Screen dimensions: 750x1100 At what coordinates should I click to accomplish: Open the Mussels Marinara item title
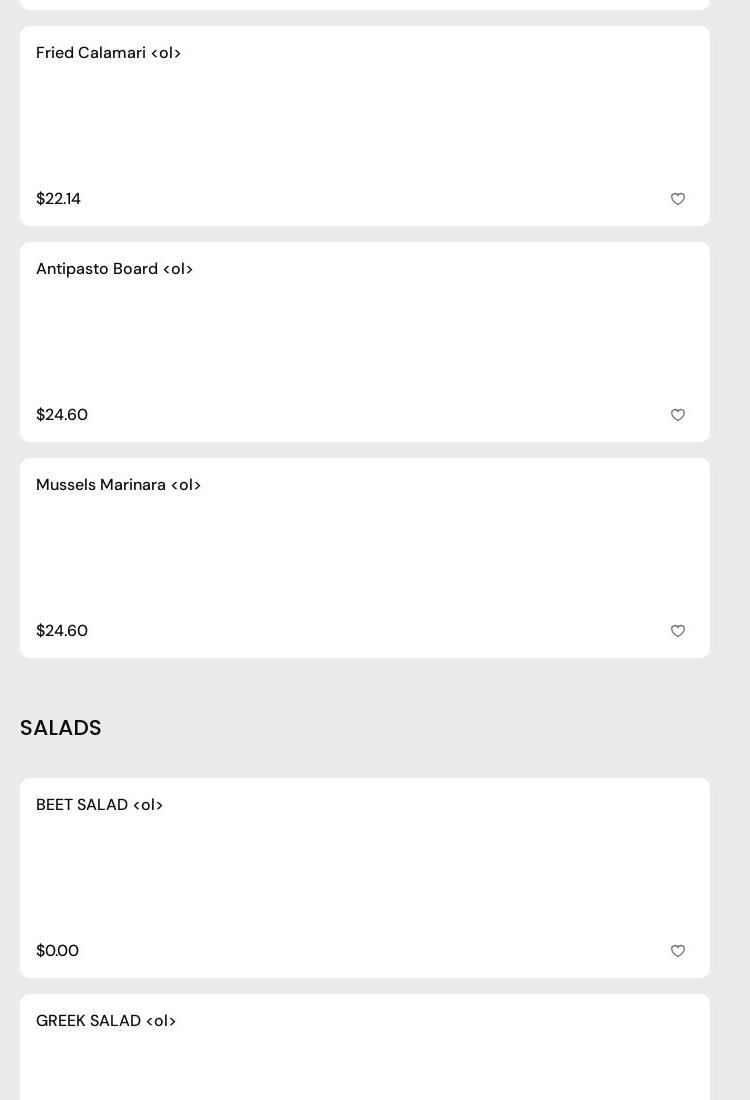tap(118, 485)
